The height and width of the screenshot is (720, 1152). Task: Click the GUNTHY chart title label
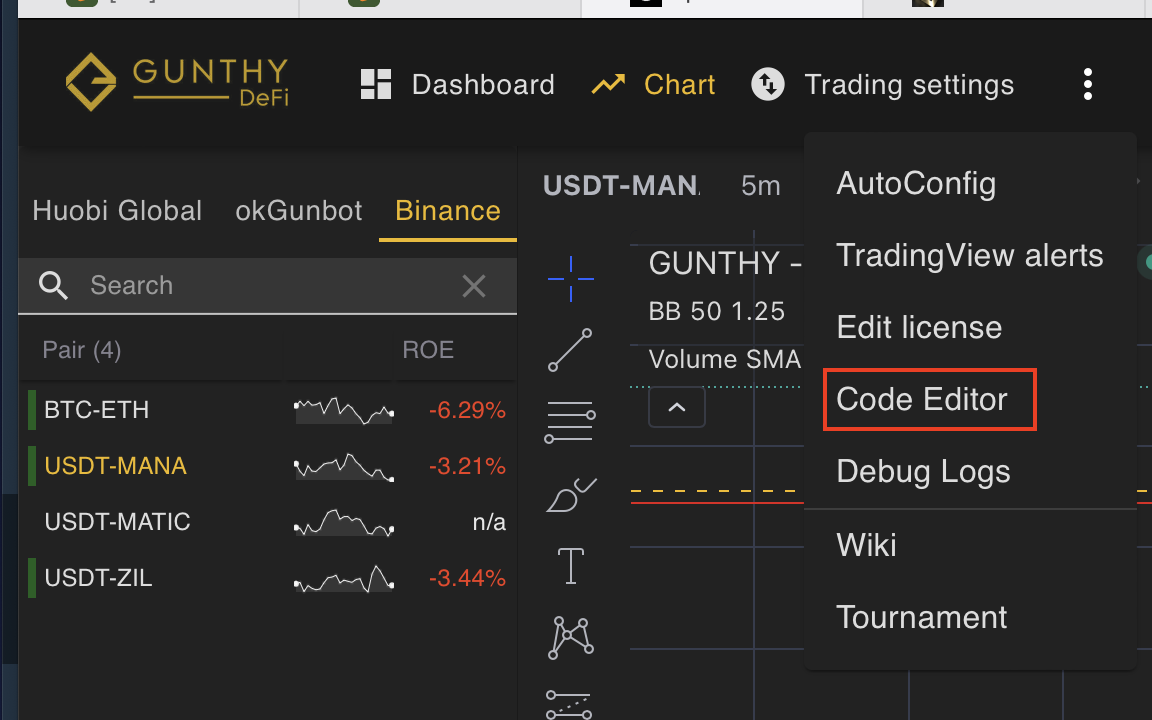click(x=724, y=263)
